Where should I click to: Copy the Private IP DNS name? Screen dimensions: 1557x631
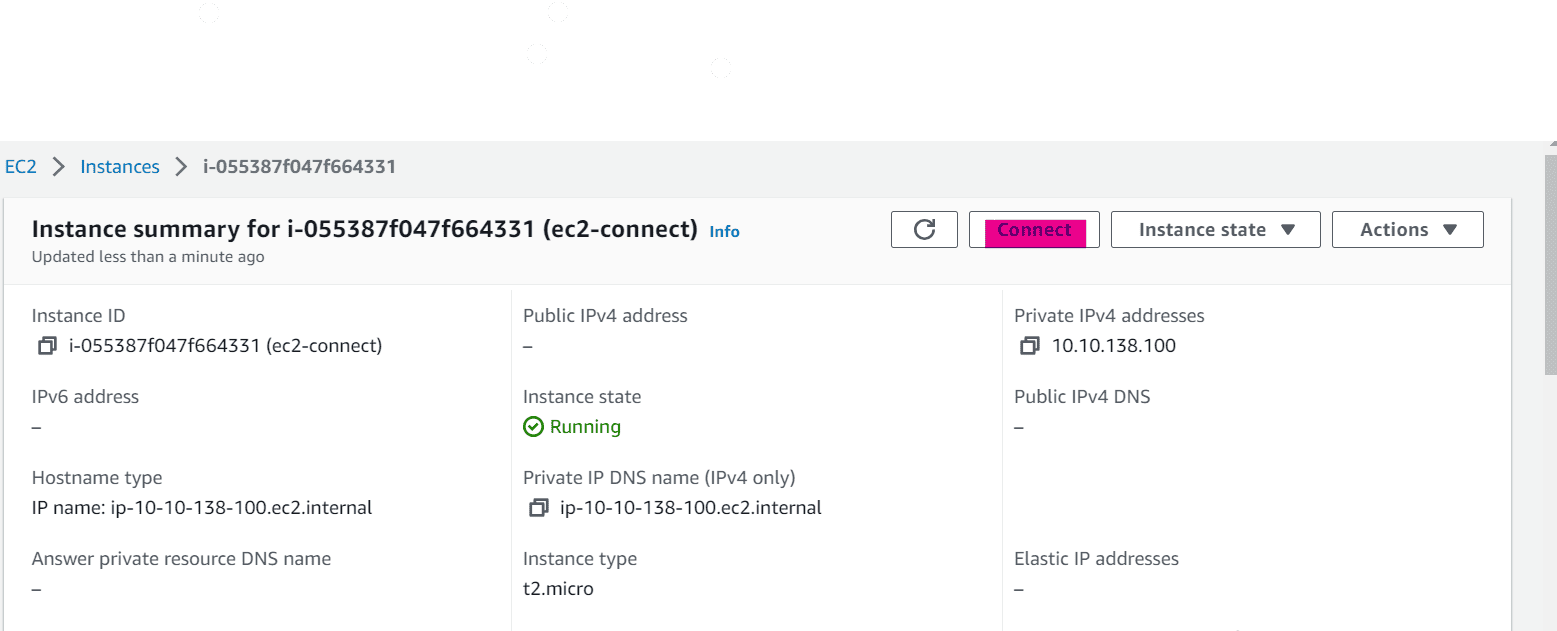click(539, 508)
